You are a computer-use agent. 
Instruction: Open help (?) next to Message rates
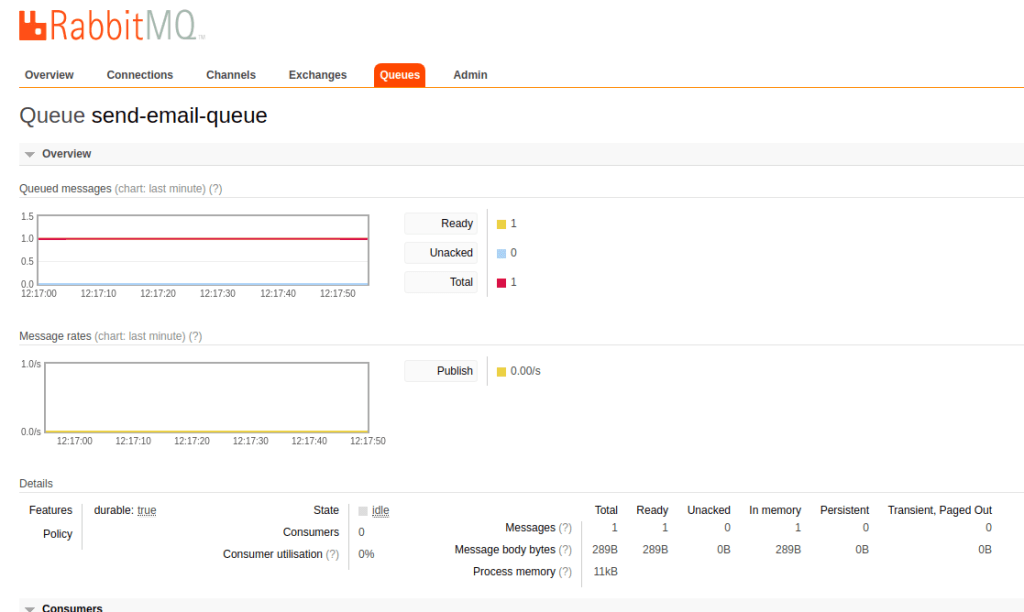(x=195, y=337)
